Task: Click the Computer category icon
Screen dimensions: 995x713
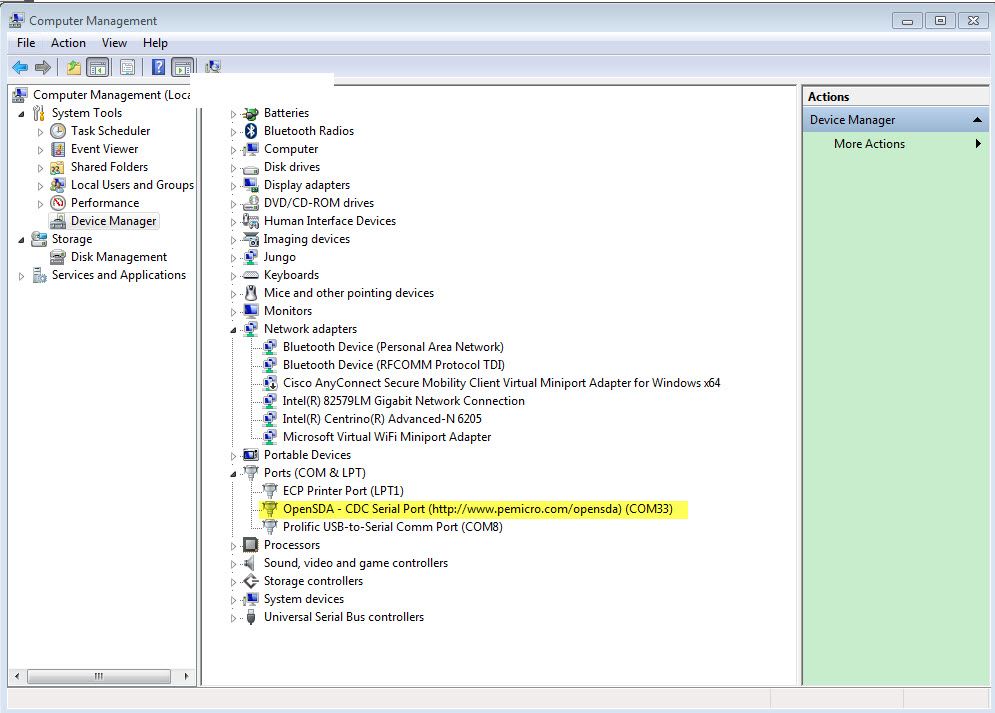Action: 251,149
